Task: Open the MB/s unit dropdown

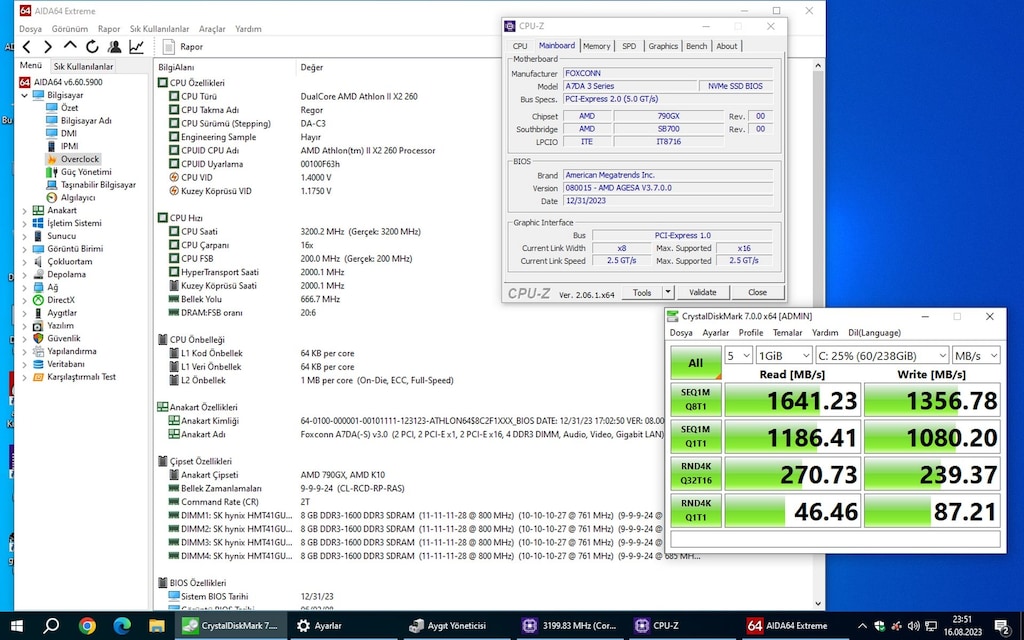Action: click(x=976, y=355)
